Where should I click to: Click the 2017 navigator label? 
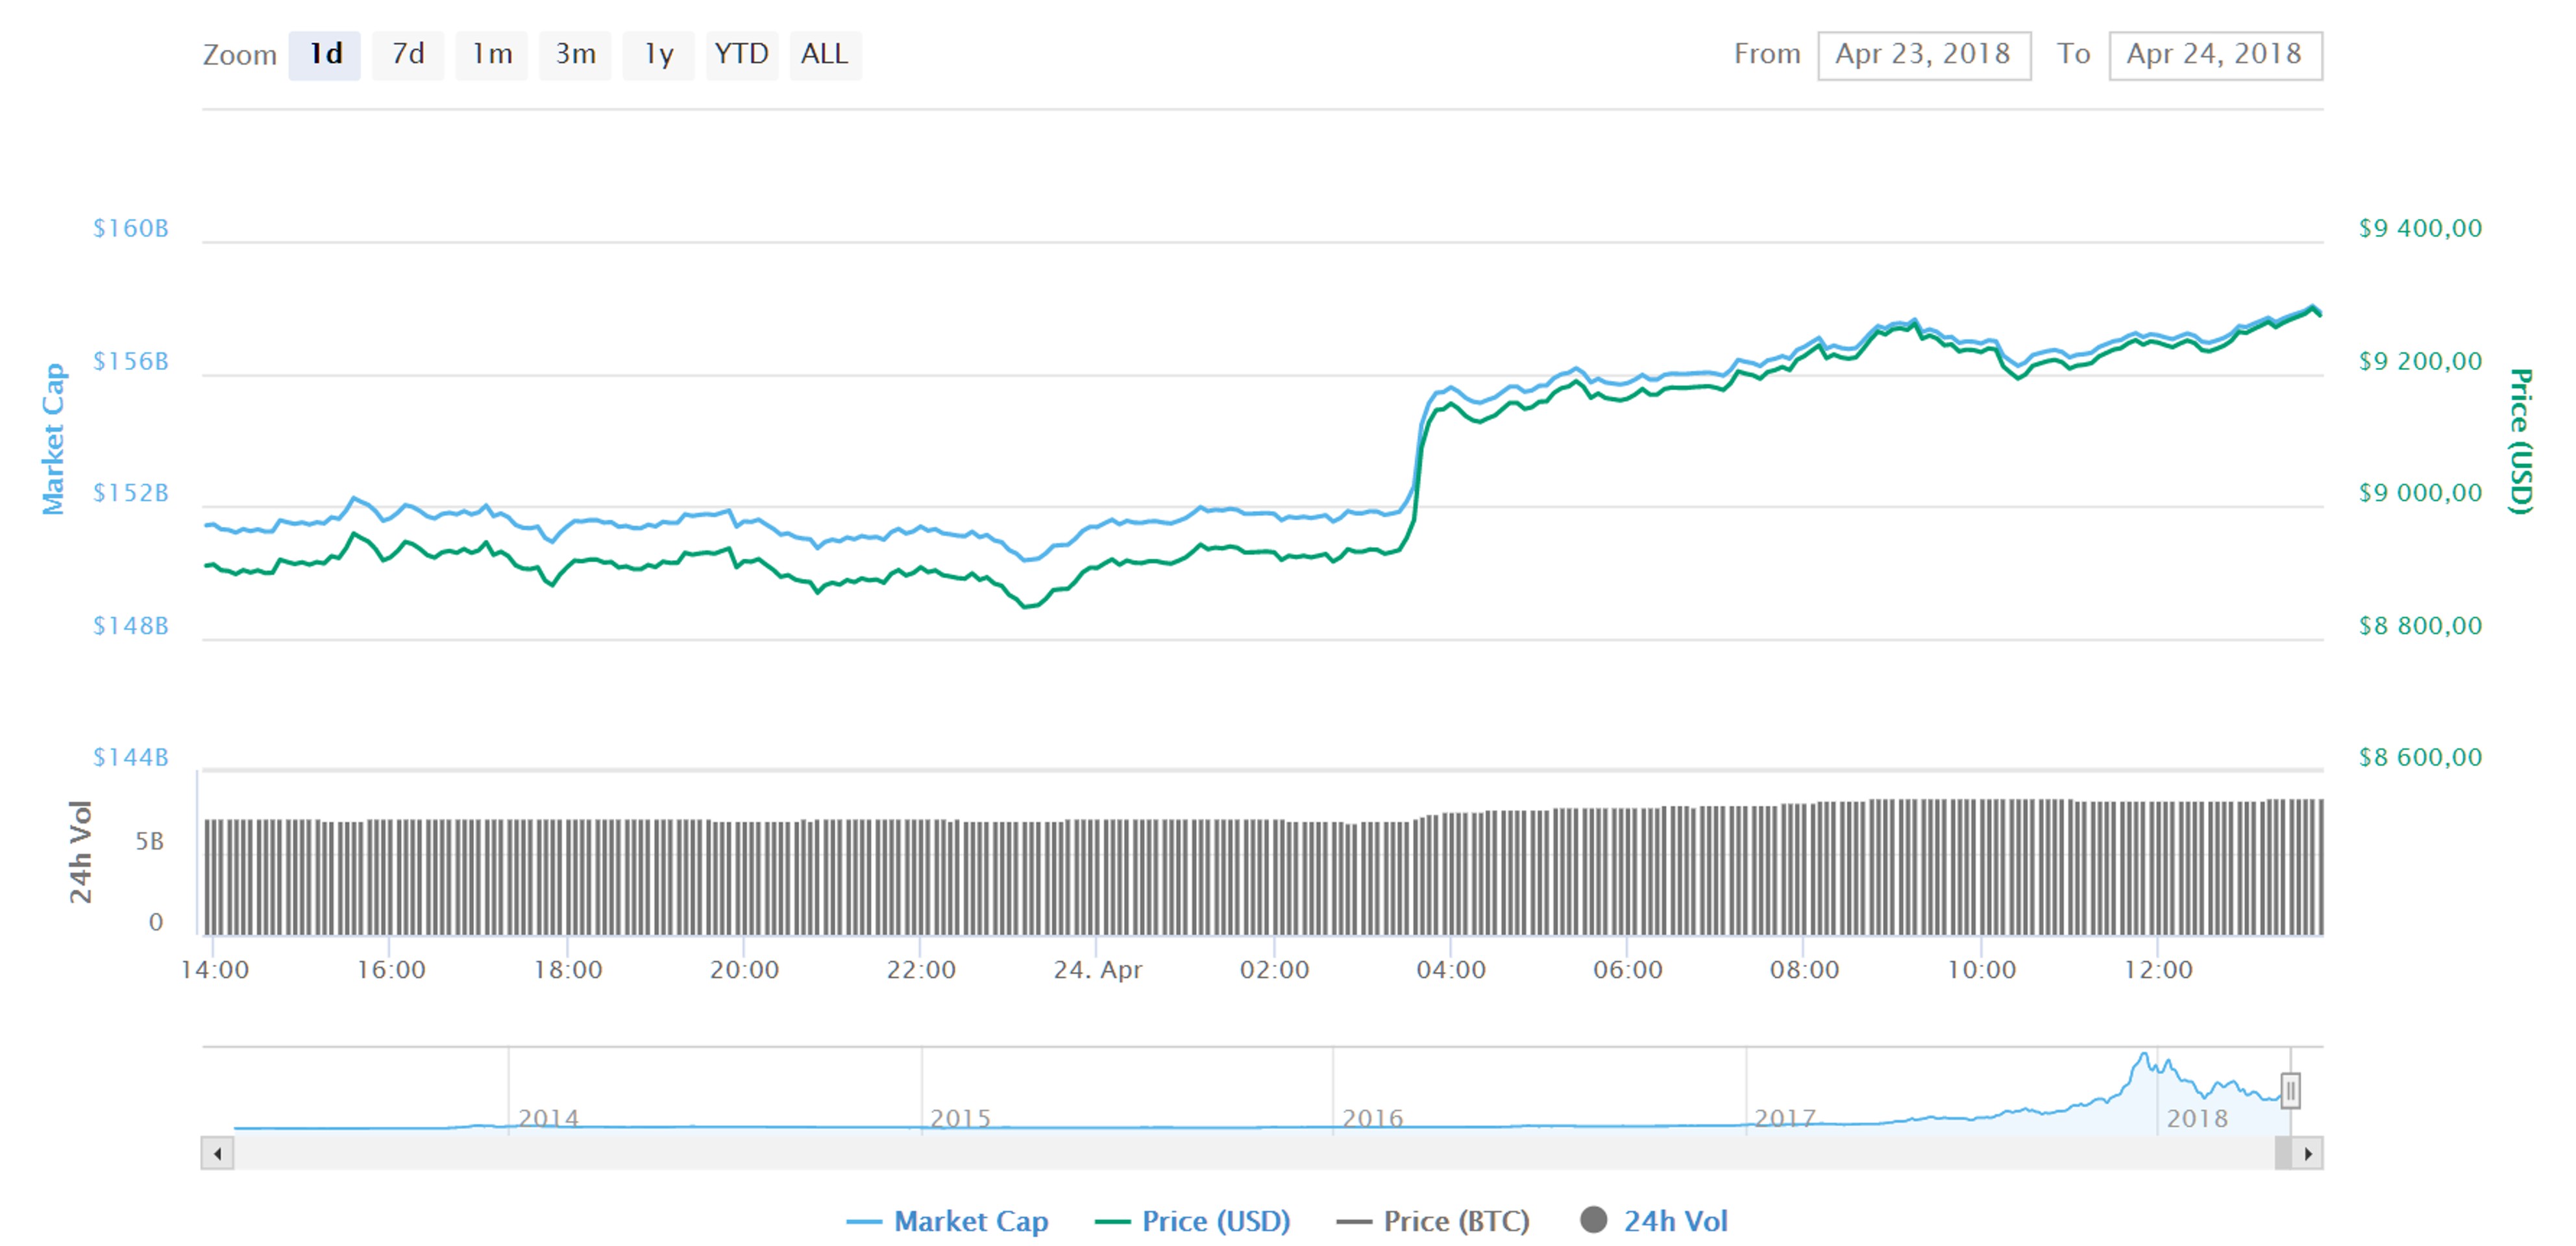click(x=1786, y=1118)
